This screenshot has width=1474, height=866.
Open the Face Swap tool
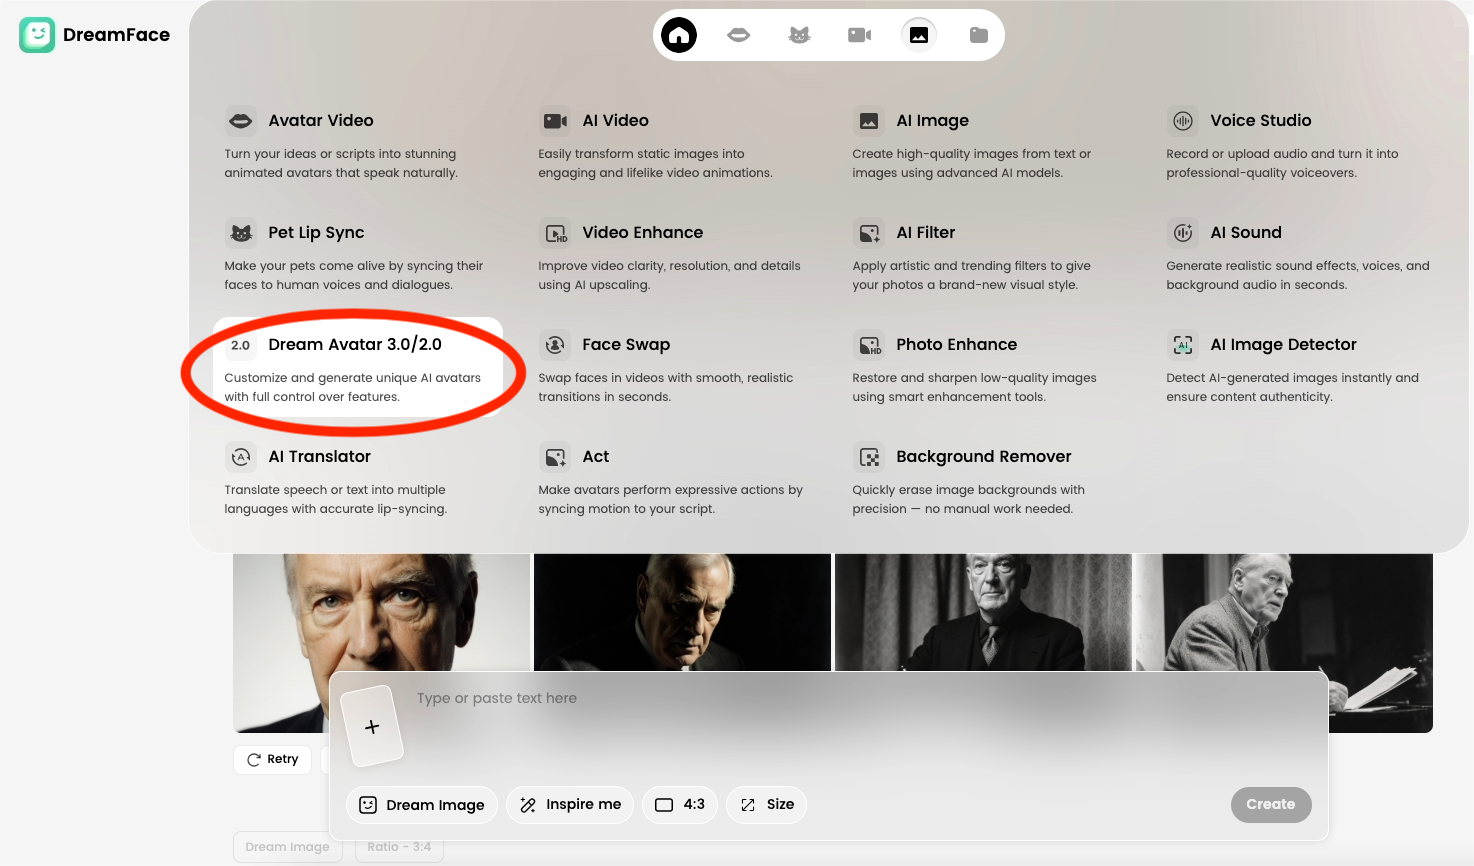(626, 345)
